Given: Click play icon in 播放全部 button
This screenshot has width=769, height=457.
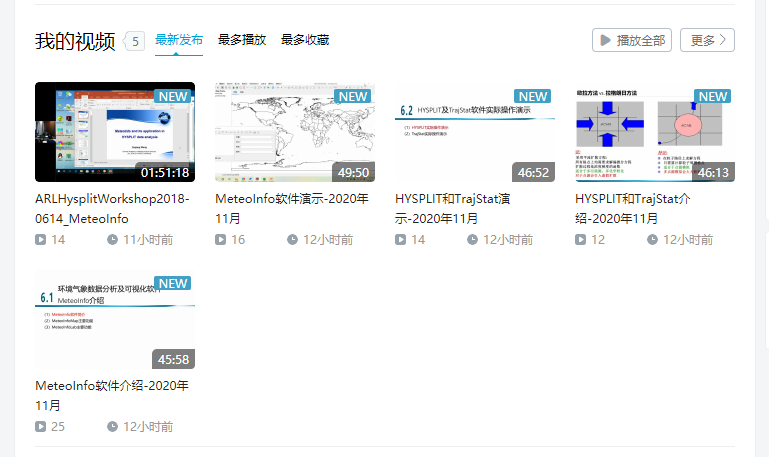Looking at the screenshot, I should (x=605, y=40).
